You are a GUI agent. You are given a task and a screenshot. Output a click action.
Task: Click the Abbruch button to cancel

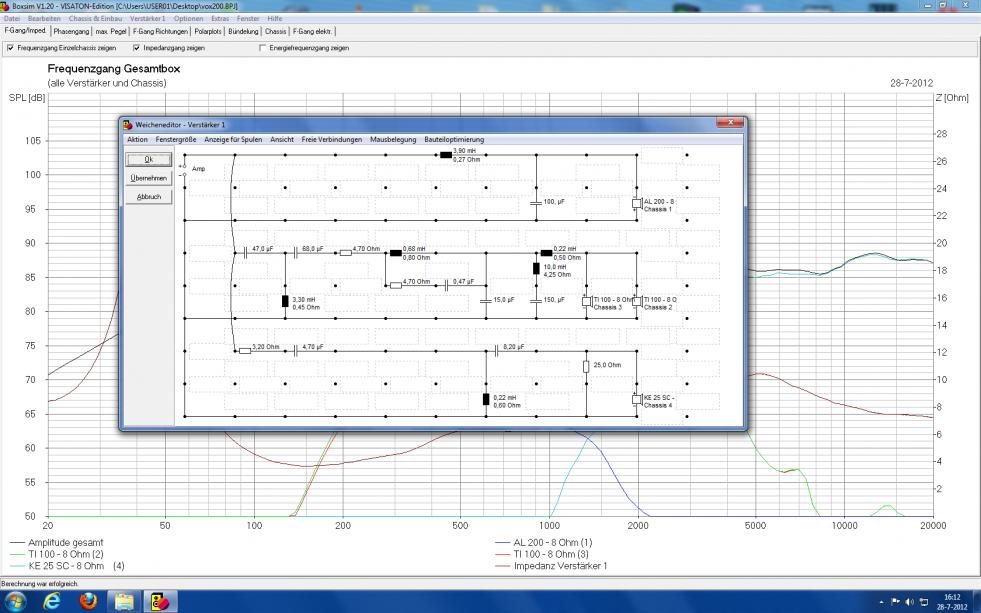click(148, 197)
